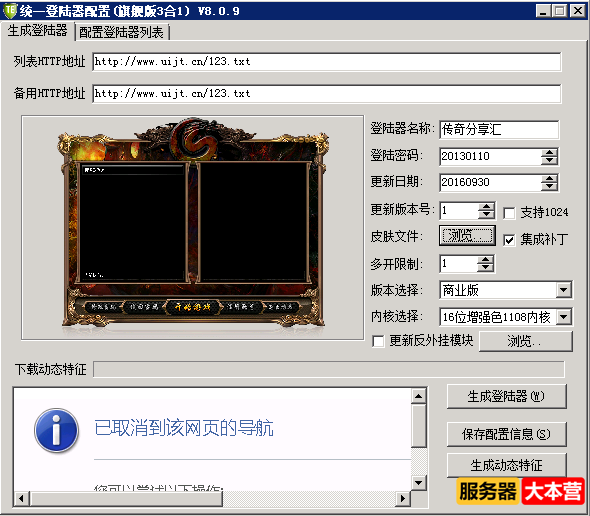Screen dimensions: 590x516
Task: Click the 多开限制 value field
Action: [x=458, y=264]
